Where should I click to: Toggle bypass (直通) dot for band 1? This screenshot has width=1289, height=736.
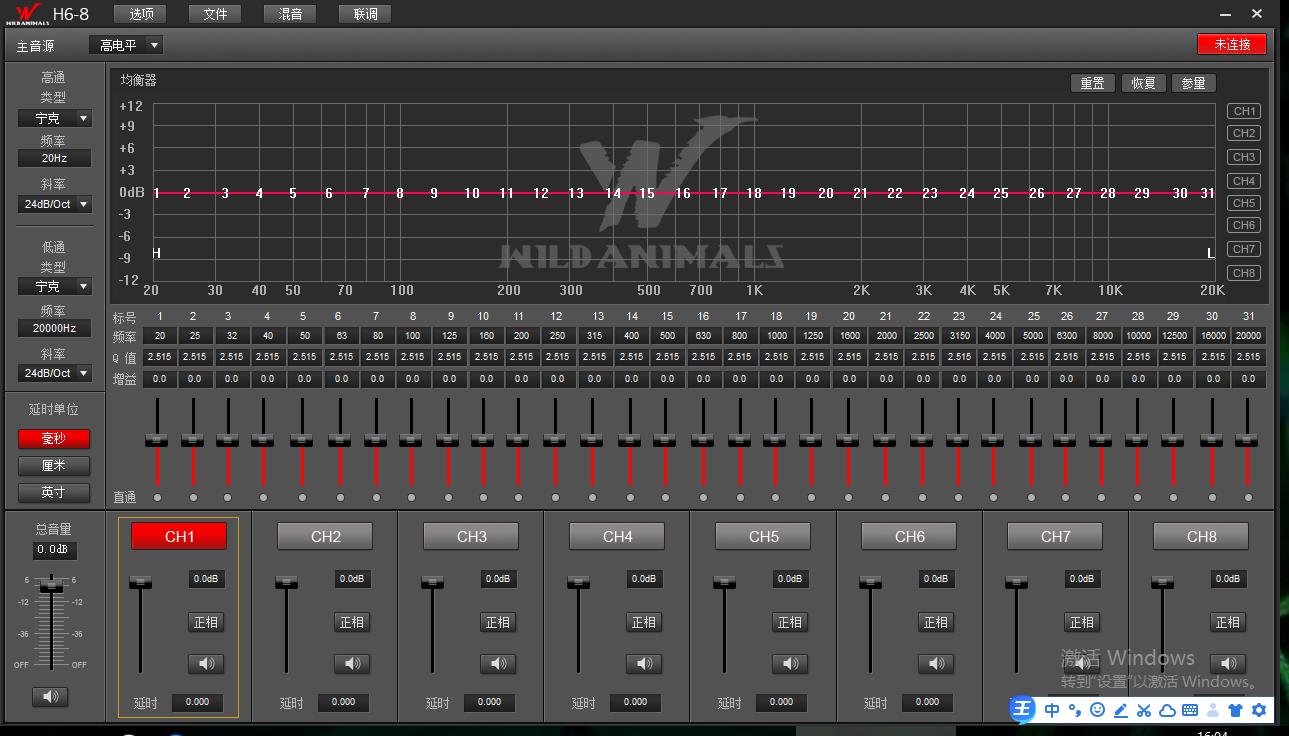(157, 497)
